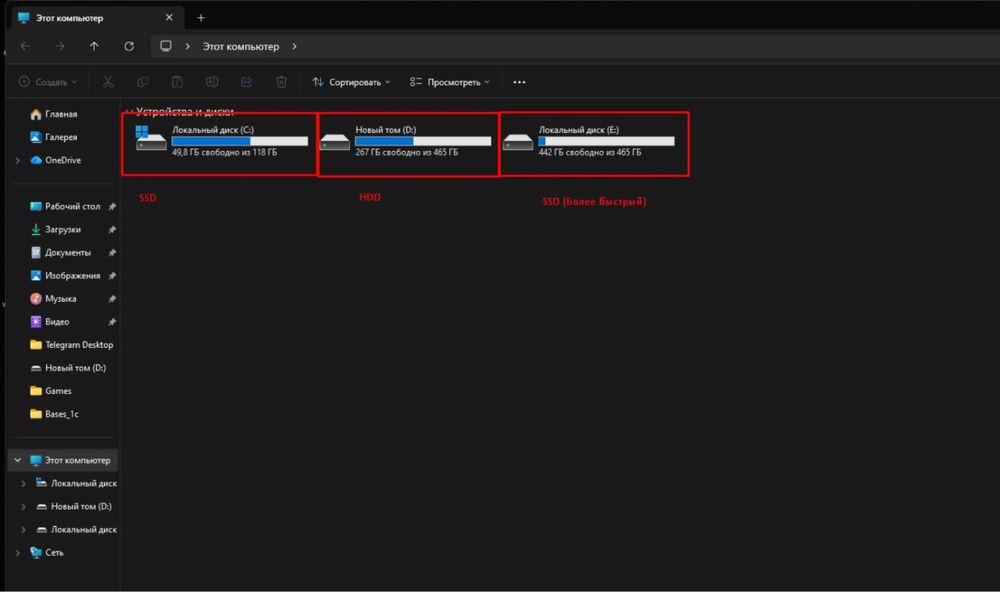Open OneDrive in sidebar
Image resolution: width=1000 pixels, height=592 pixels.
(x=63, y=160)
